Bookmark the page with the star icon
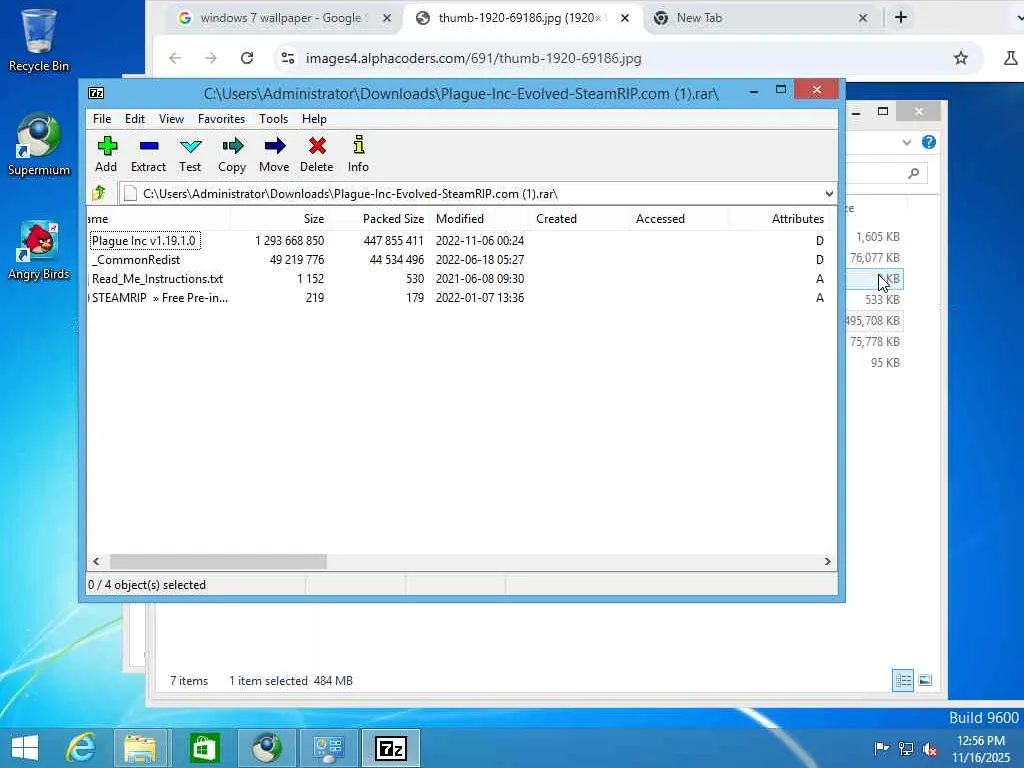 960,58
